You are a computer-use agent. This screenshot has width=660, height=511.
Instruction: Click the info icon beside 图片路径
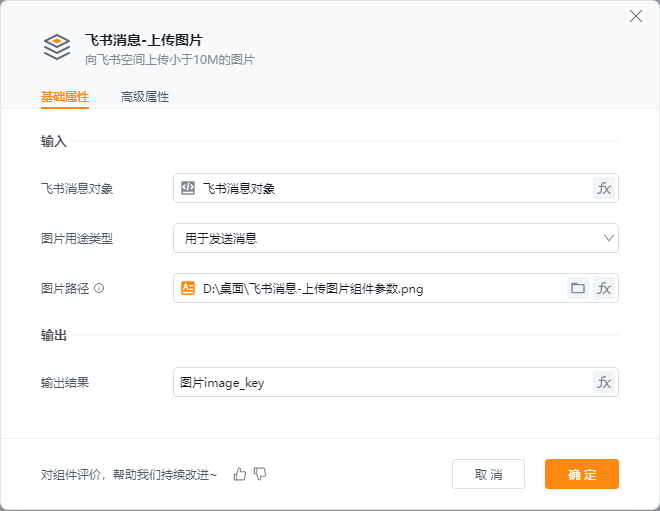coord(99,288)
